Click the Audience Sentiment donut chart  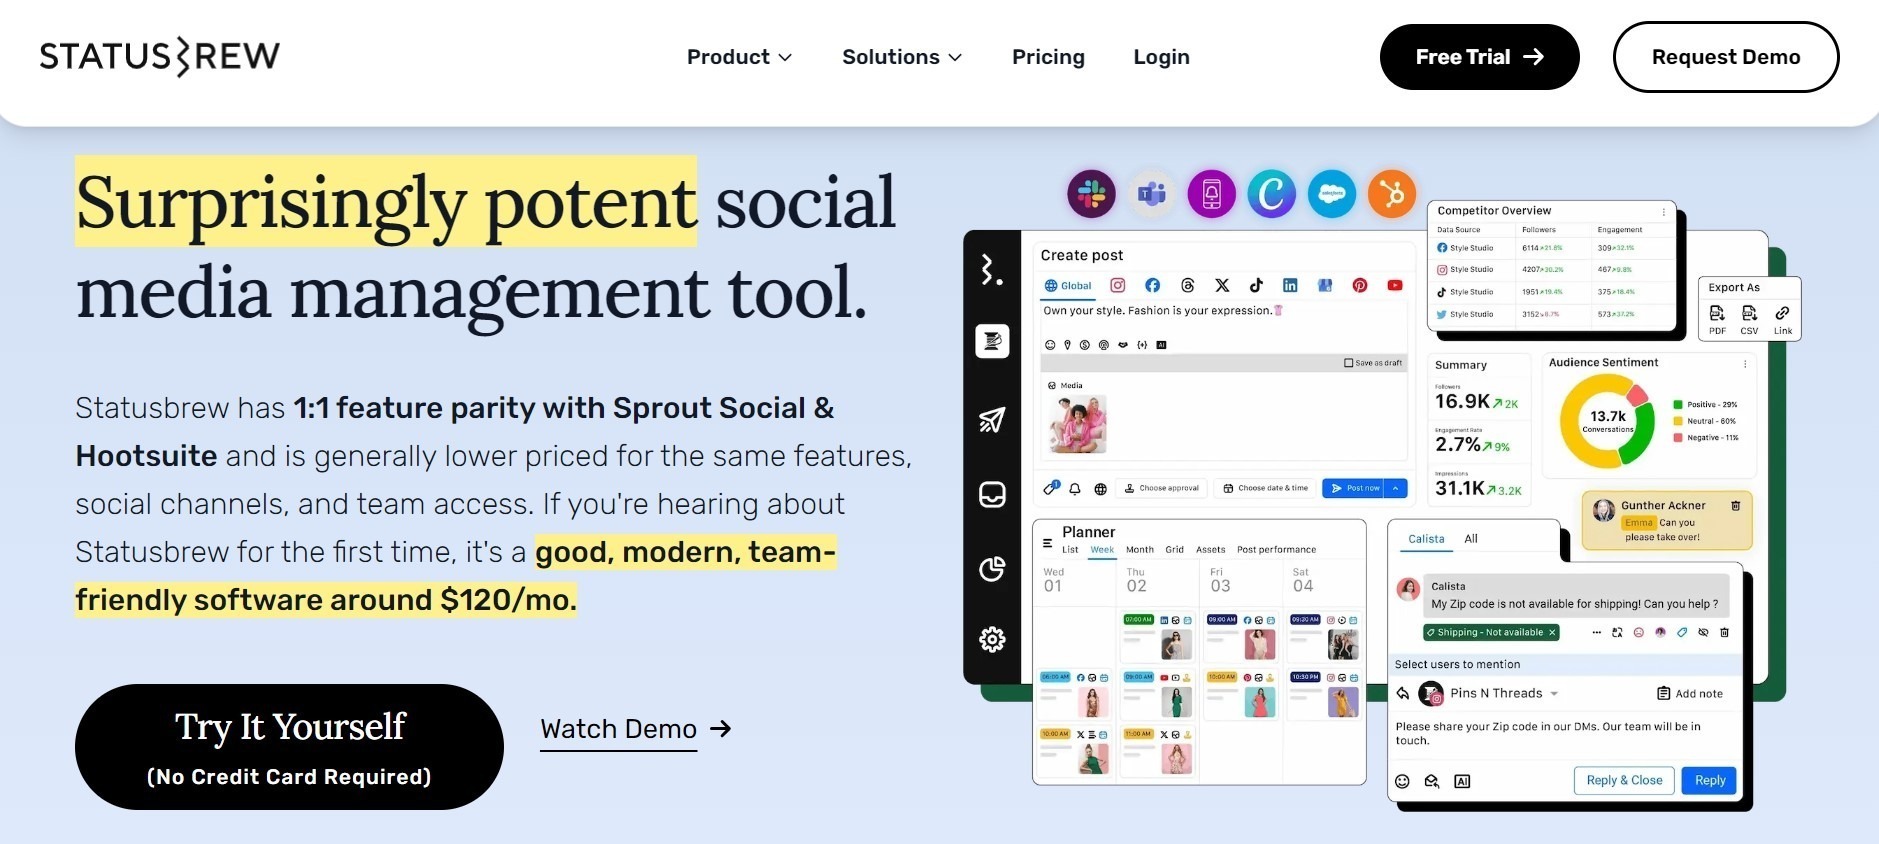point(1607,421)
